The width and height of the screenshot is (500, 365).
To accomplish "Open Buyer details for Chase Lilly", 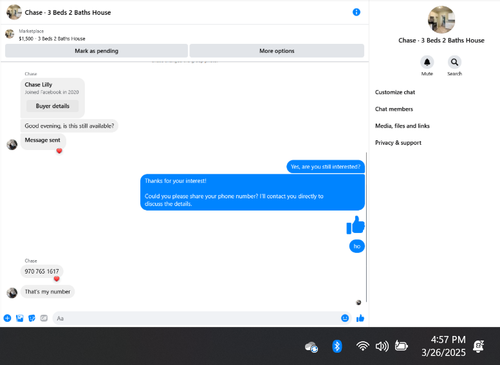I will tap(53, 106).
